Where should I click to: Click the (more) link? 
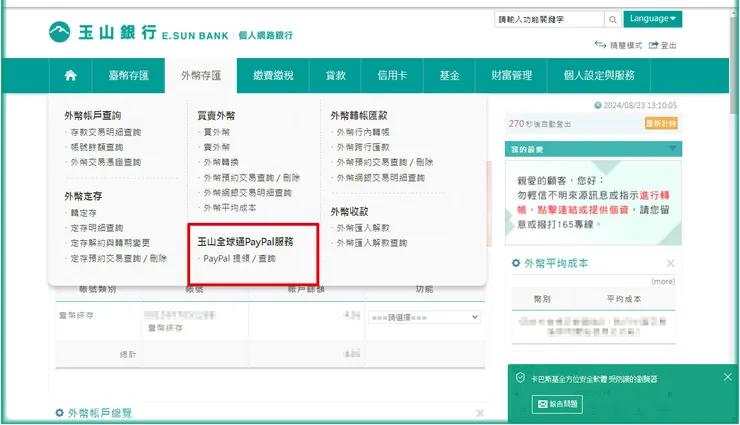(x=663, y=281)
